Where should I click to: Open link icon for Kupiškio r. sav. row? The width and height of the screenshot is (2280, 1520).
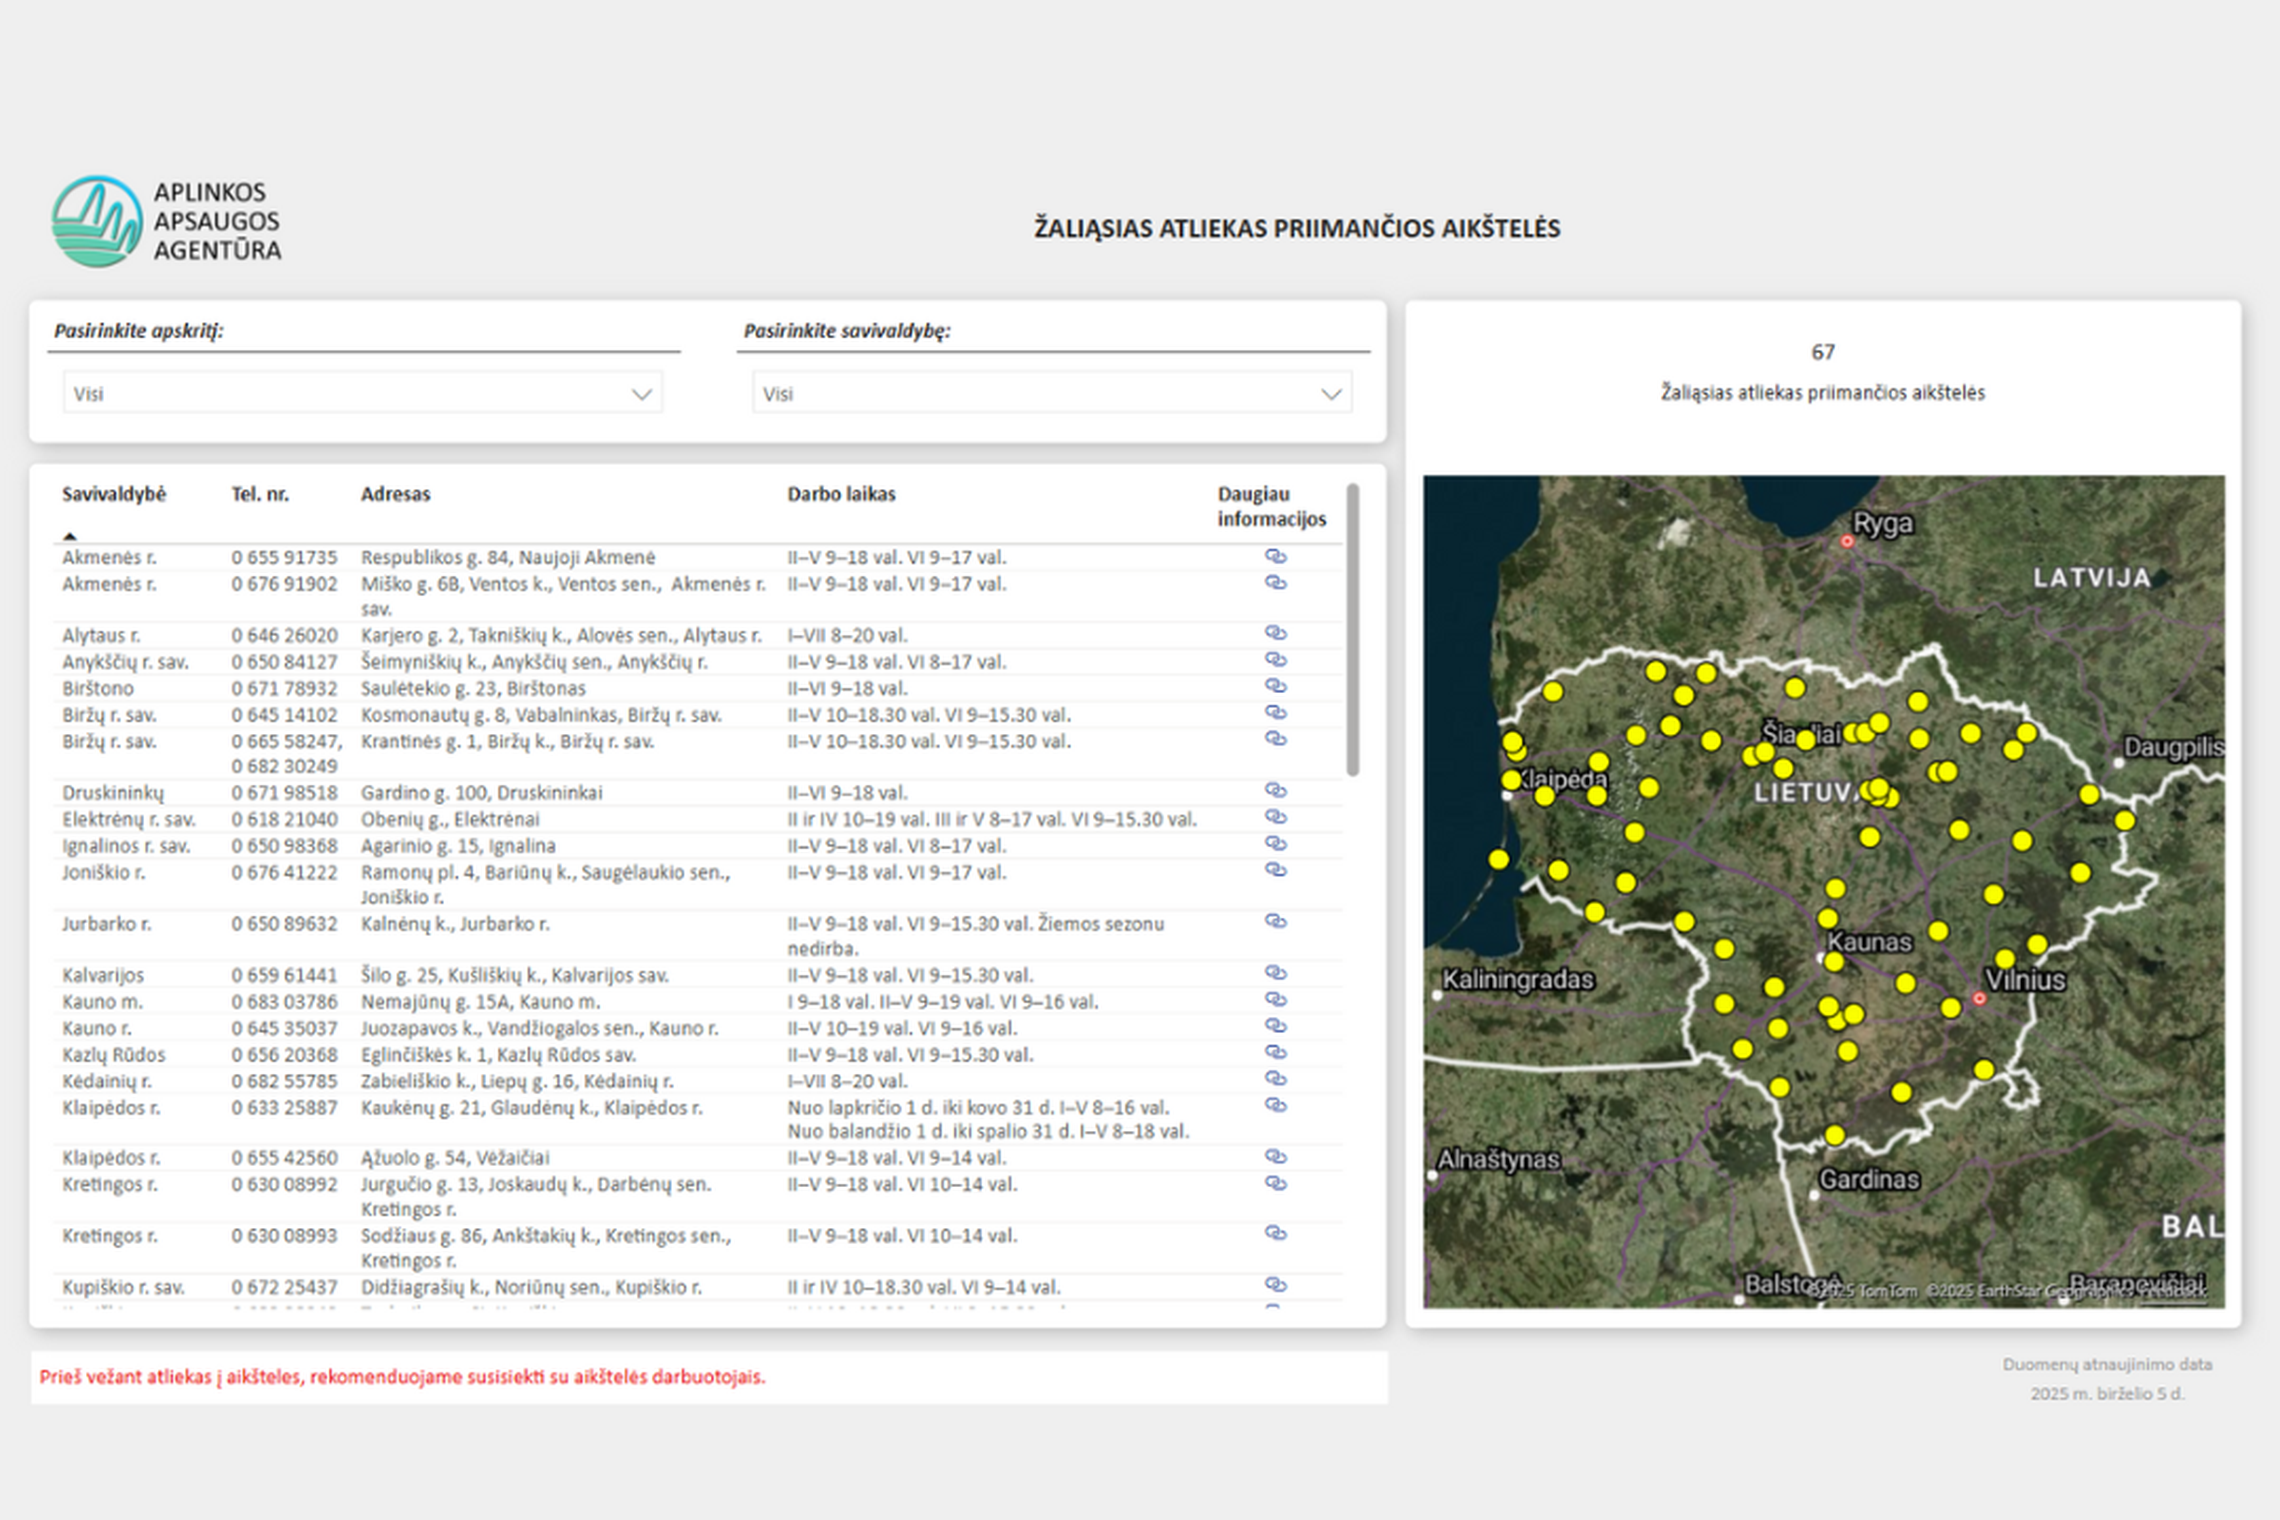pyautogui.click(x=1275, y=1284)
